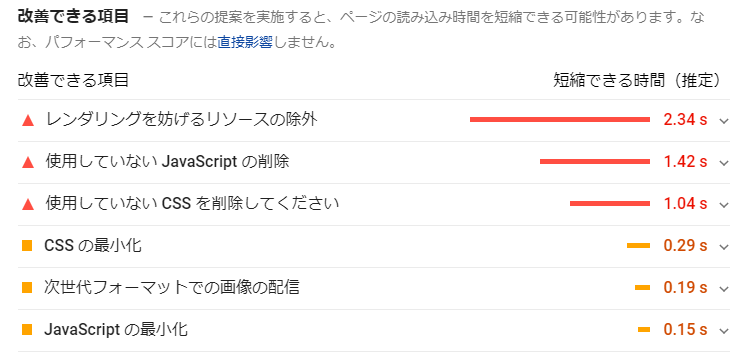Screen dimensions: 752x363
Task: Click red triangle icon beside 使用していない JavaScript の削除
Action: click(x=28, y=163)
